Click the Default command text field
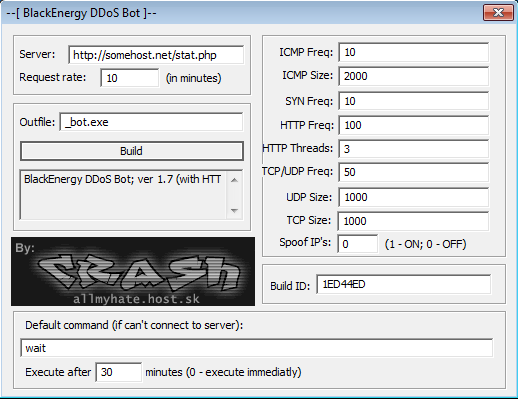 (256, 348)
